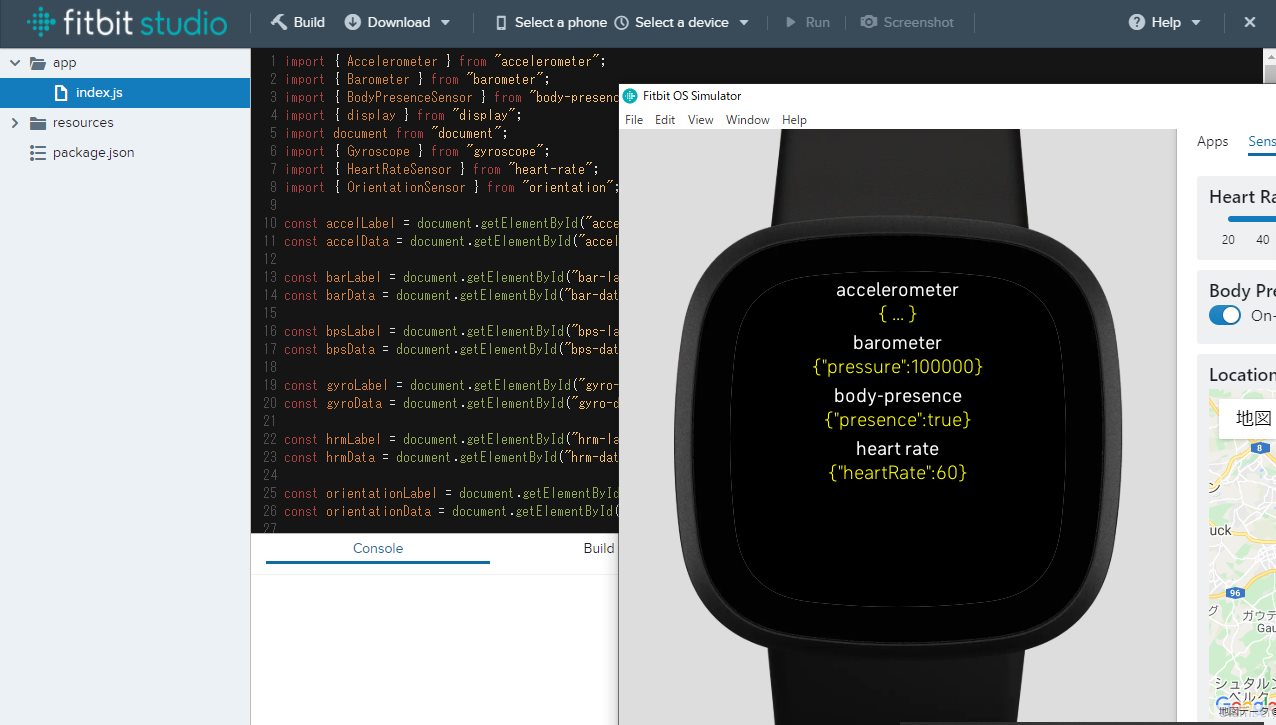This screenshot has height=725, width=1276.
Task: Click code line 22 const hrmLabel
Action: coord(451,439)
